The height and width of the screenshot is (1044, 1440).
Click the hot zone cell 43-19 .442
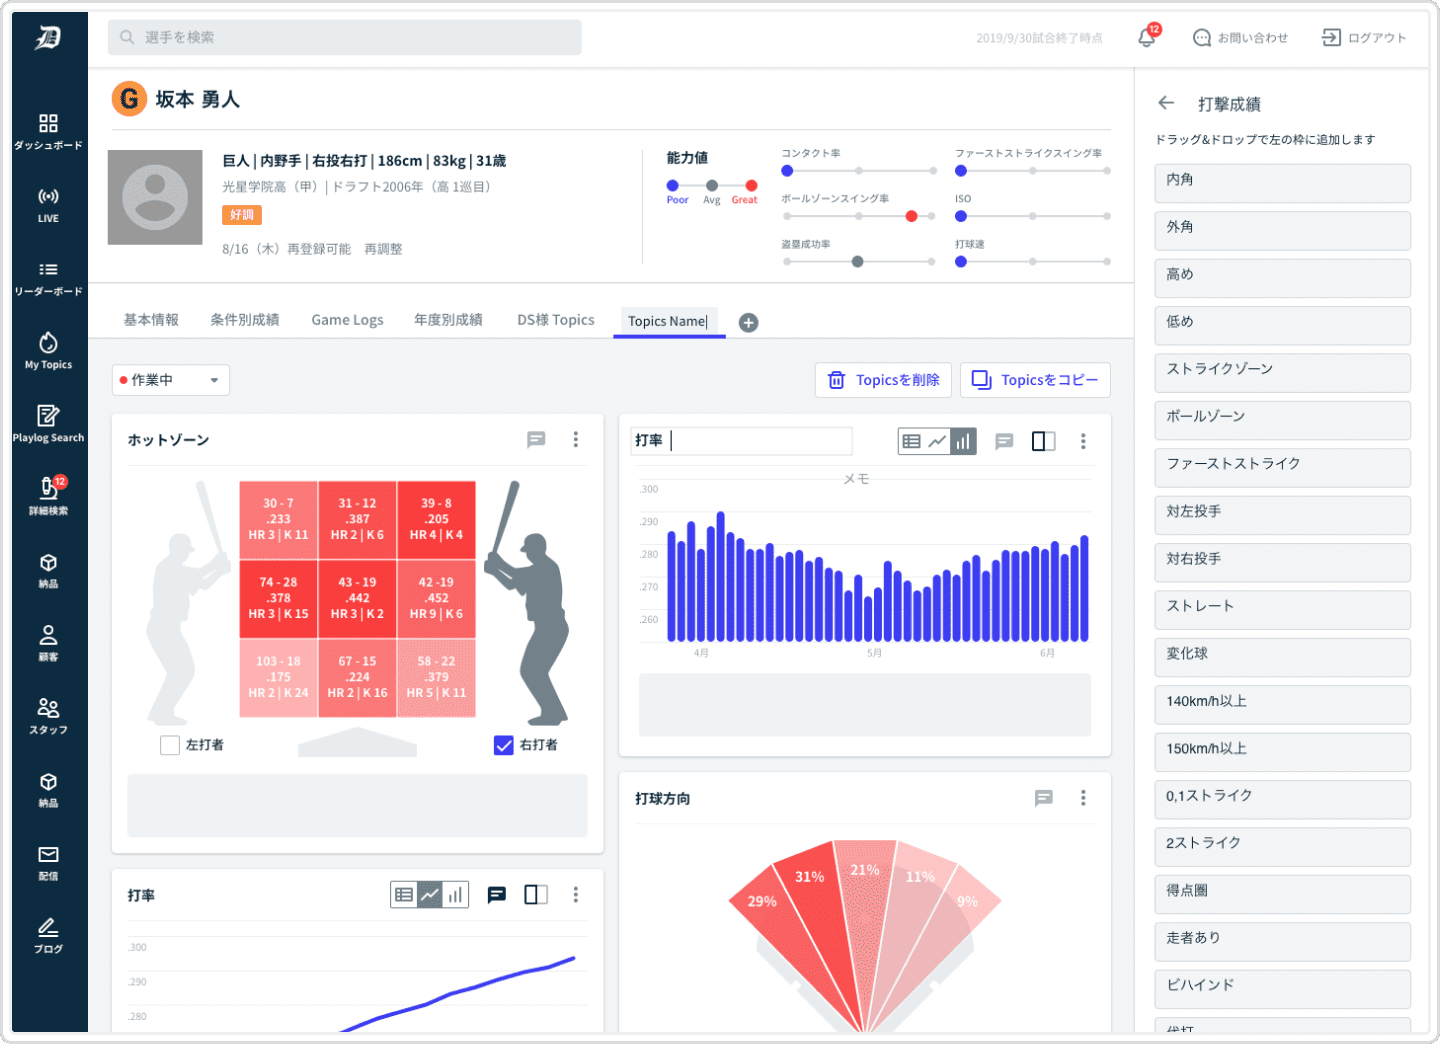[357, 598]
